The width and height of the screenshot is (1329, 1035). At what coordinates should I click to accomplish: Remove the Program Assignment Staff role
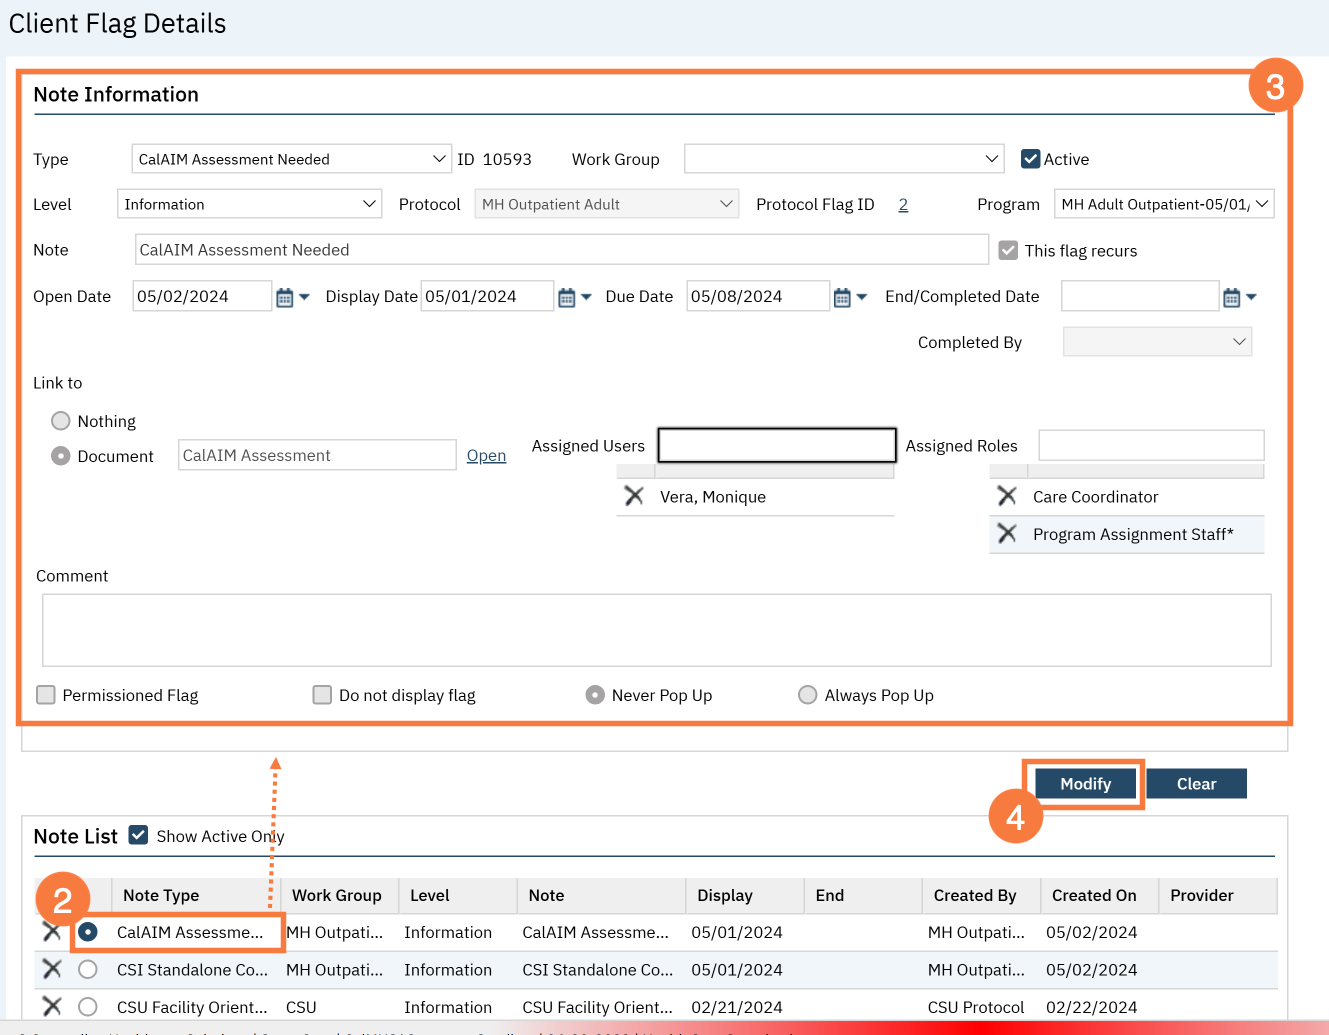(x=1007, y=534)
